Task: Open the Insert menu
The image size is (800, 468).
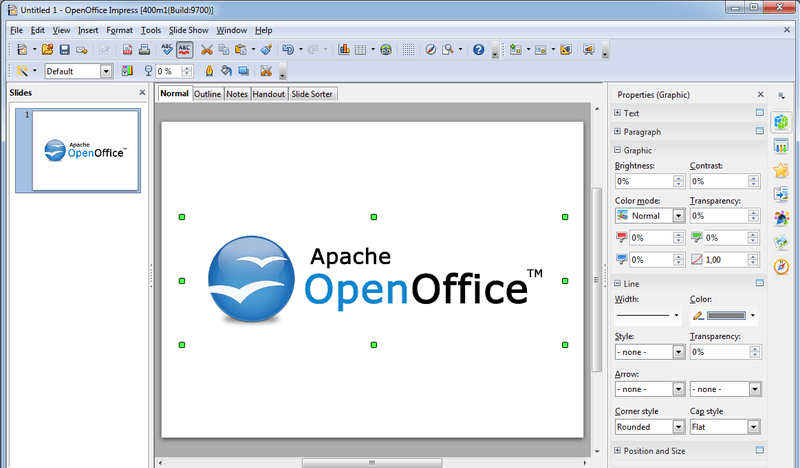Action: pos(88,30)
